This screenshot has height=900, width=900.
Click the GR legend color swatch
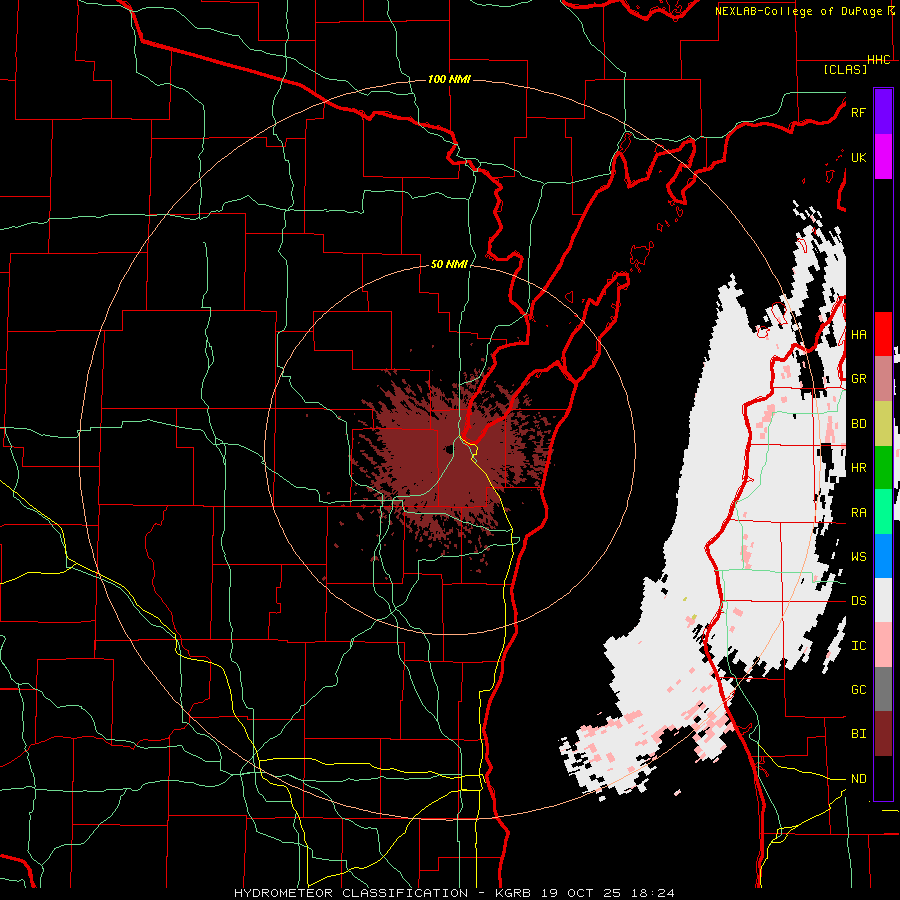[x=883, y=379]
